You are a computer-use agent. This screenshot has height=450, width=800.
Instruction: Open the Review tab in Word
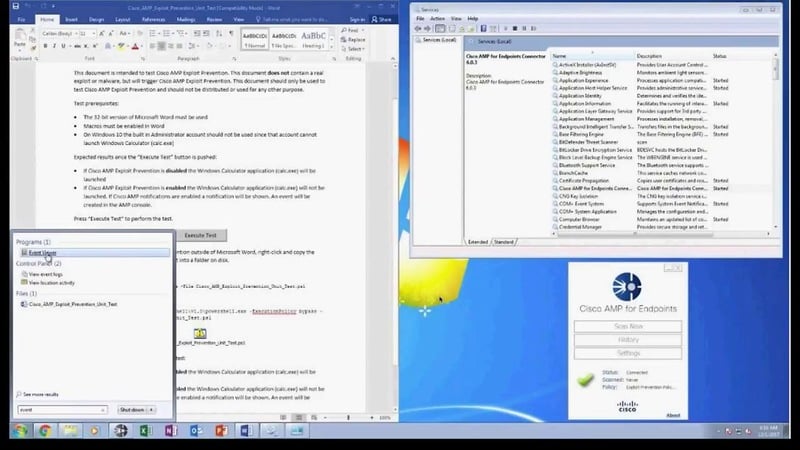click(214, 19)
